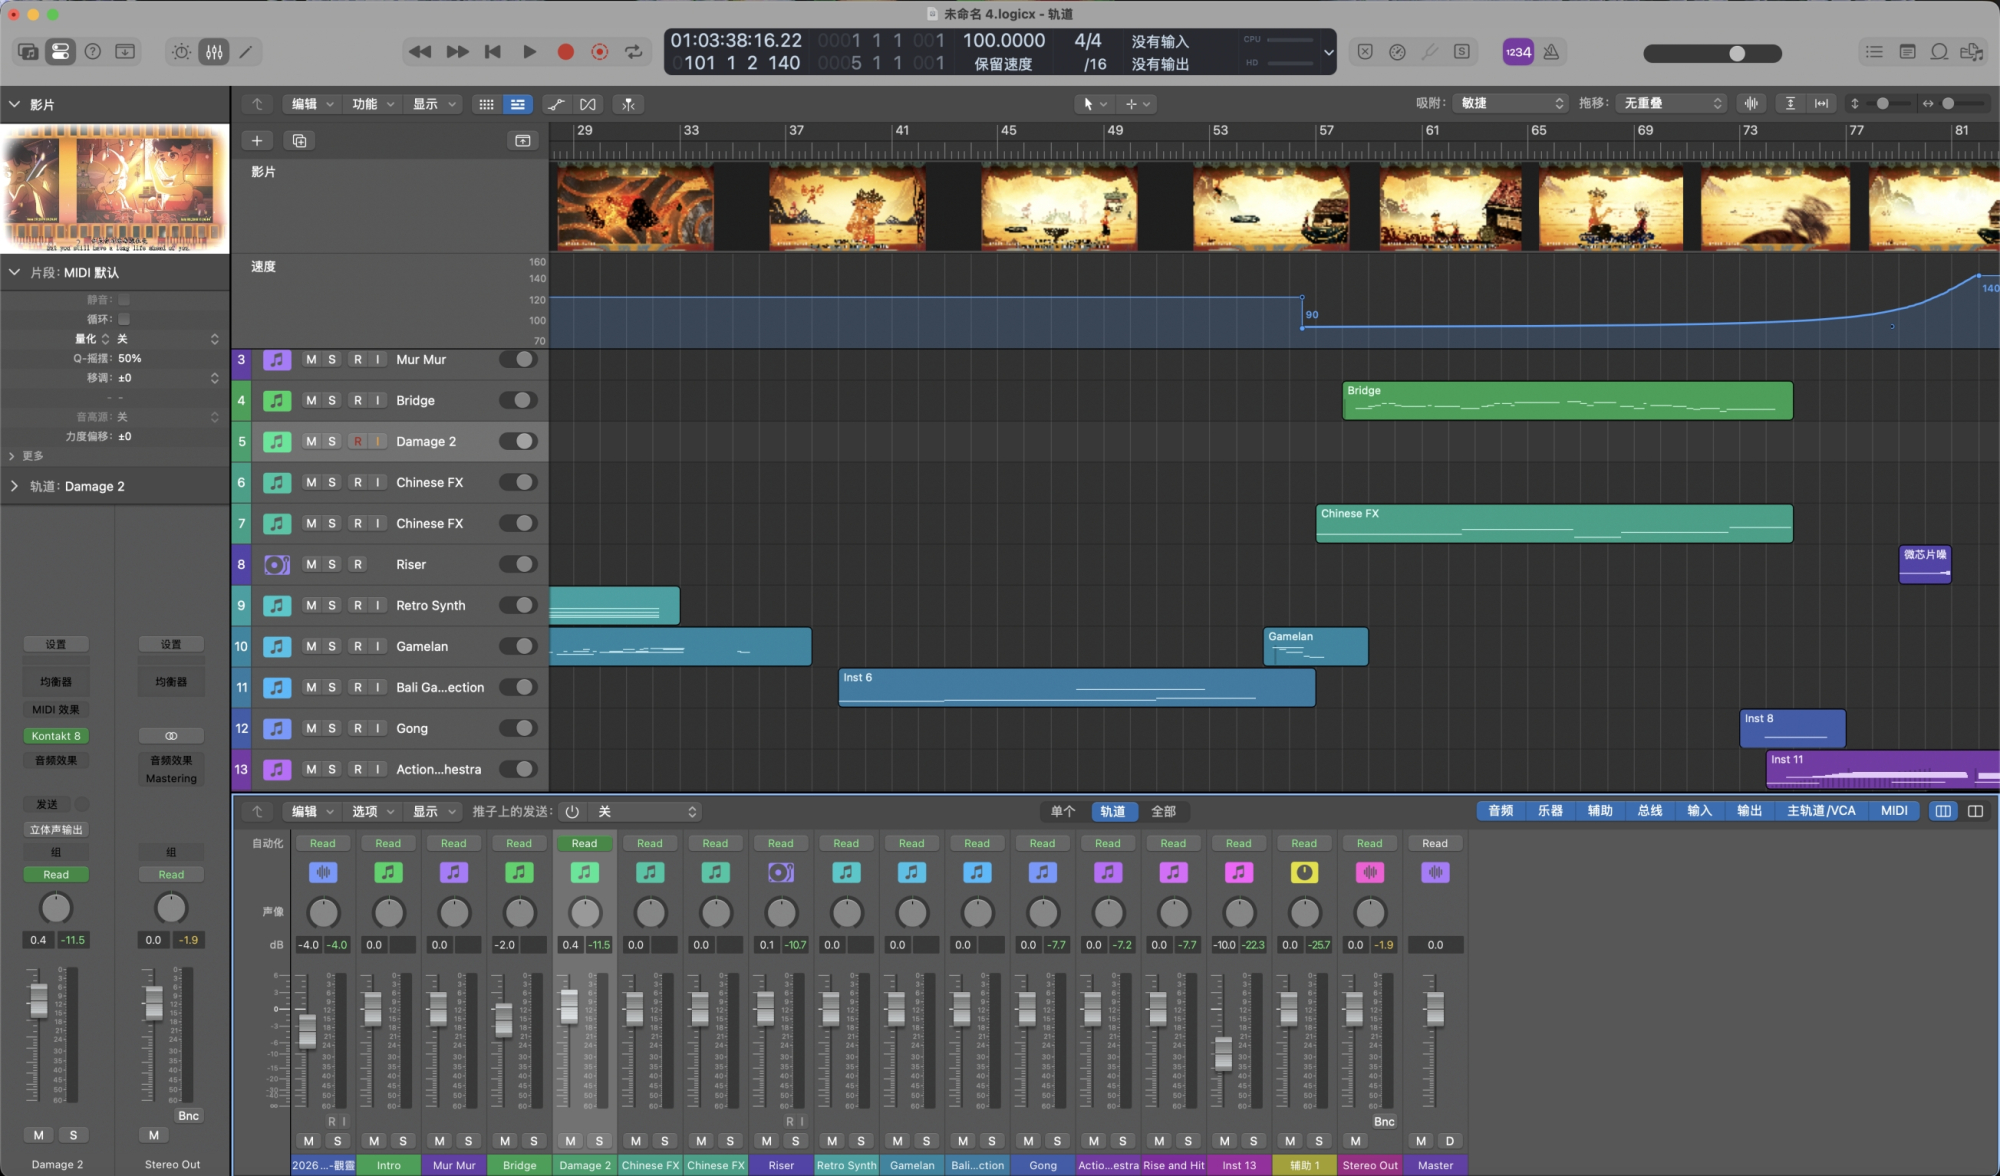Toggle the Smart Controls dial icon
2000x1176 pixels.
coord(181,52)
